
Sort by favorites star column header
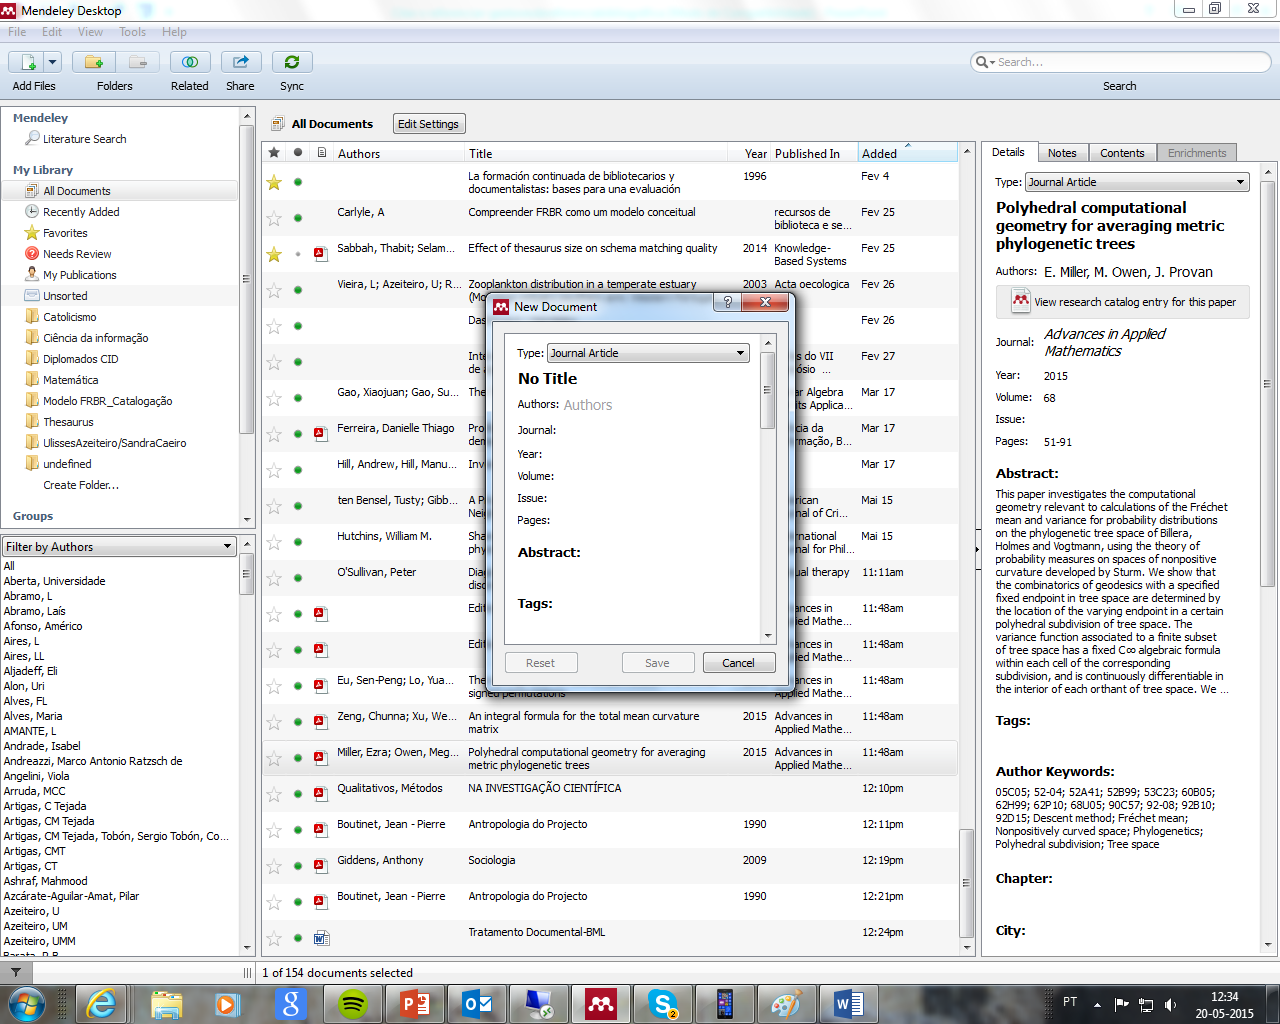point(274,153)
